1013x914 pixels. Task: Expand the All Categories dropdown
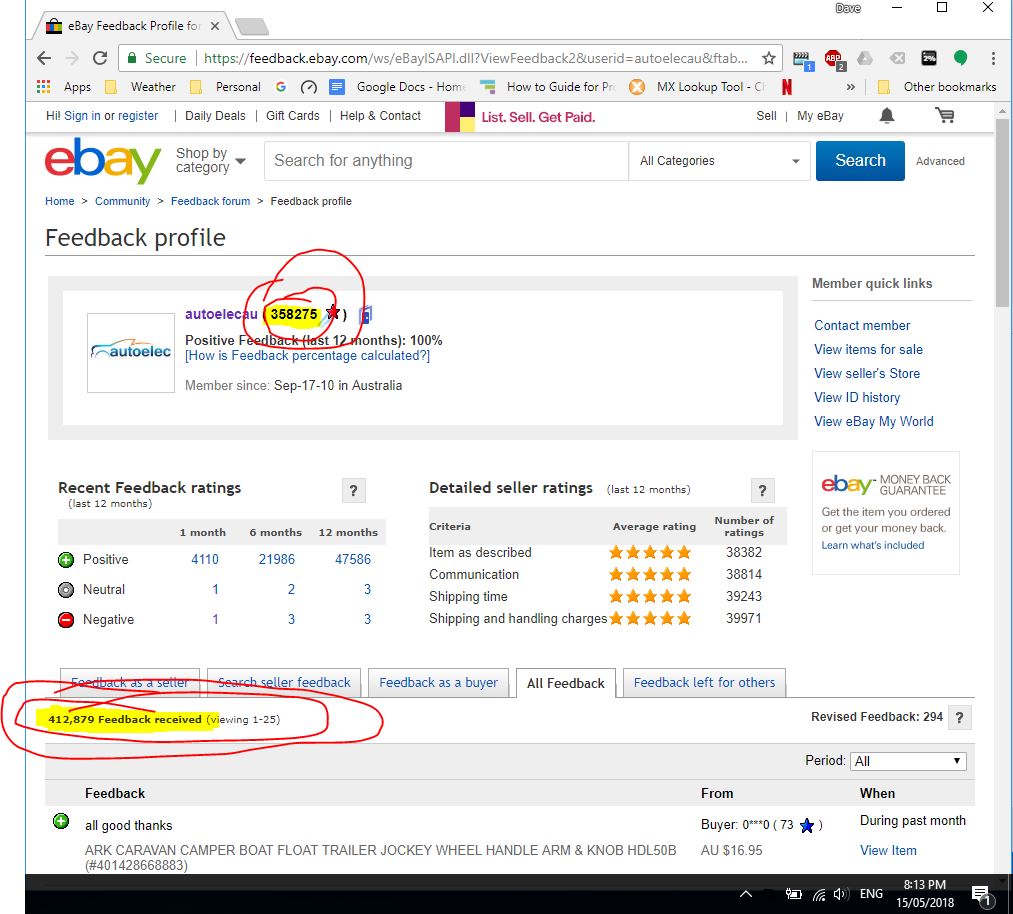[719, 161]
